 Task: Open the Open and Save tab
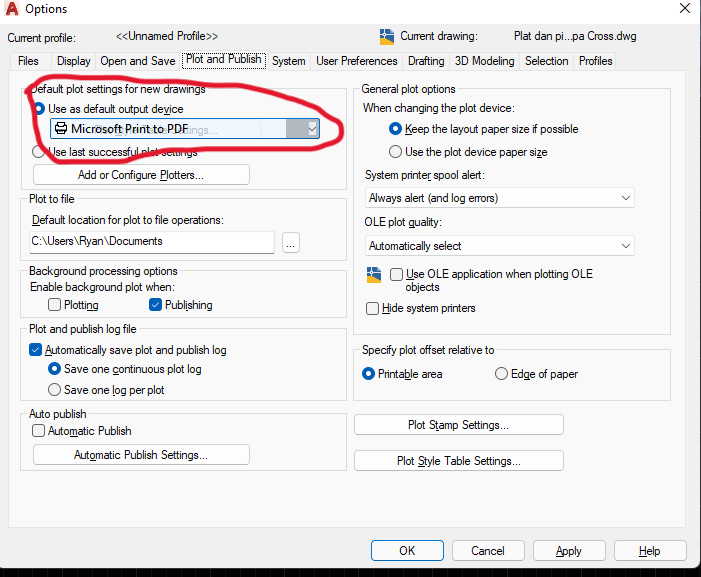point(138,61)
